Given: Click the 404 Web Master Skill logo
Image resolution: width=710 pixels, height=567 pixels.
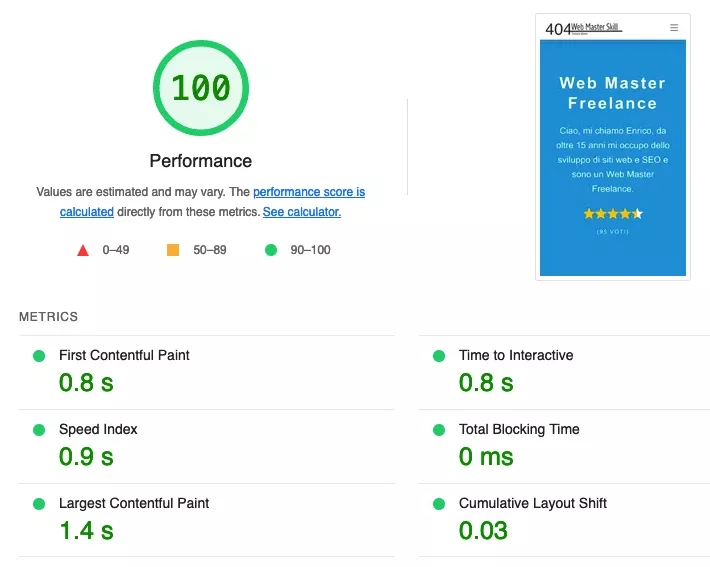Looking at the screenshot, I should pos(582,28).
